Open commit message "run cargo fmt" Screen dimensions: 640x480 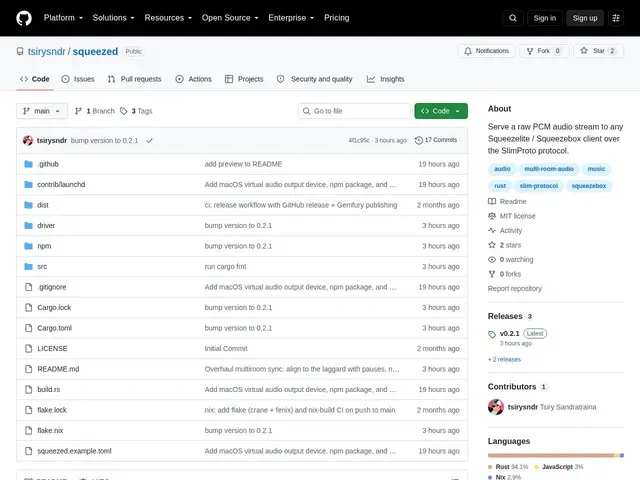[225, 267]
